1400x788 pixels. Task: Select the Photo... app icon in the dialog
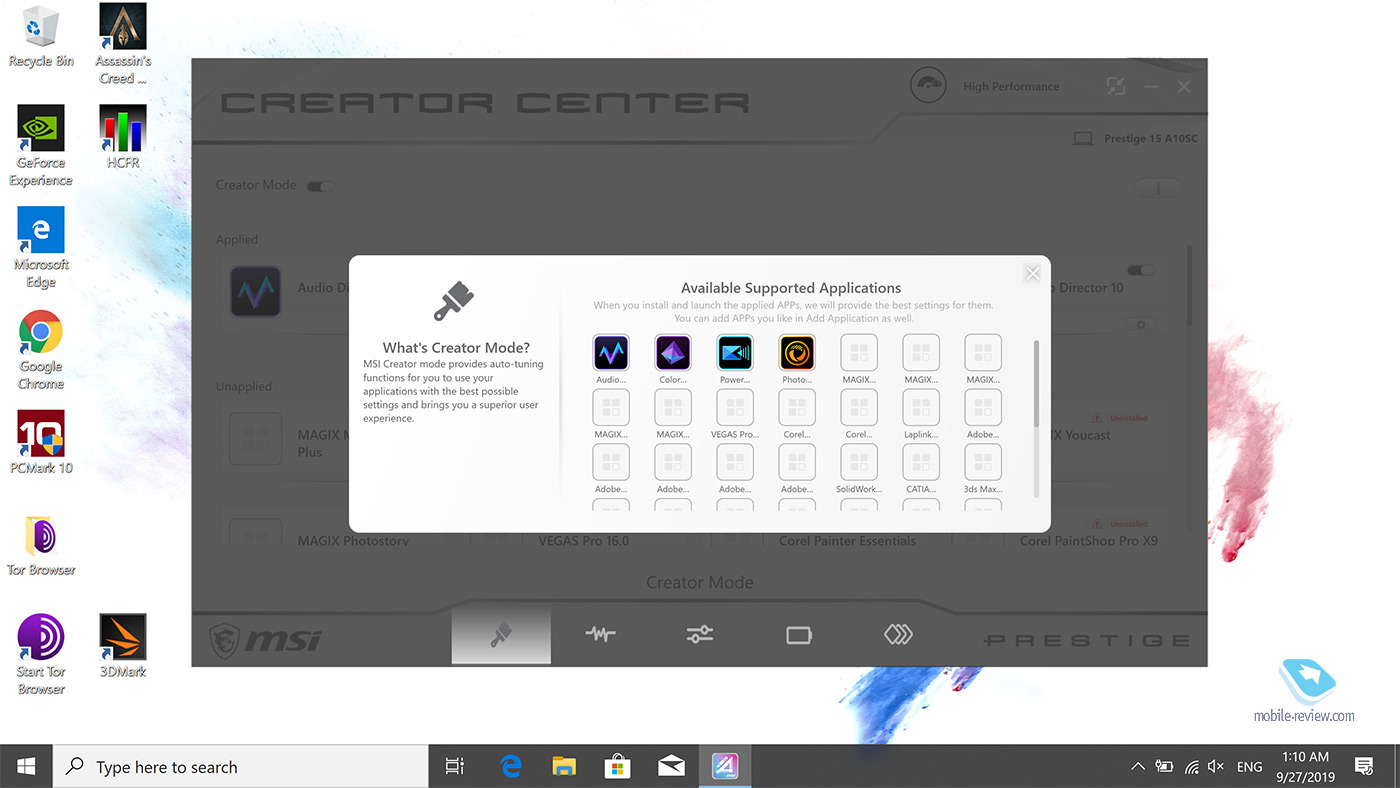pyautogui.click(x=797, y=353)
